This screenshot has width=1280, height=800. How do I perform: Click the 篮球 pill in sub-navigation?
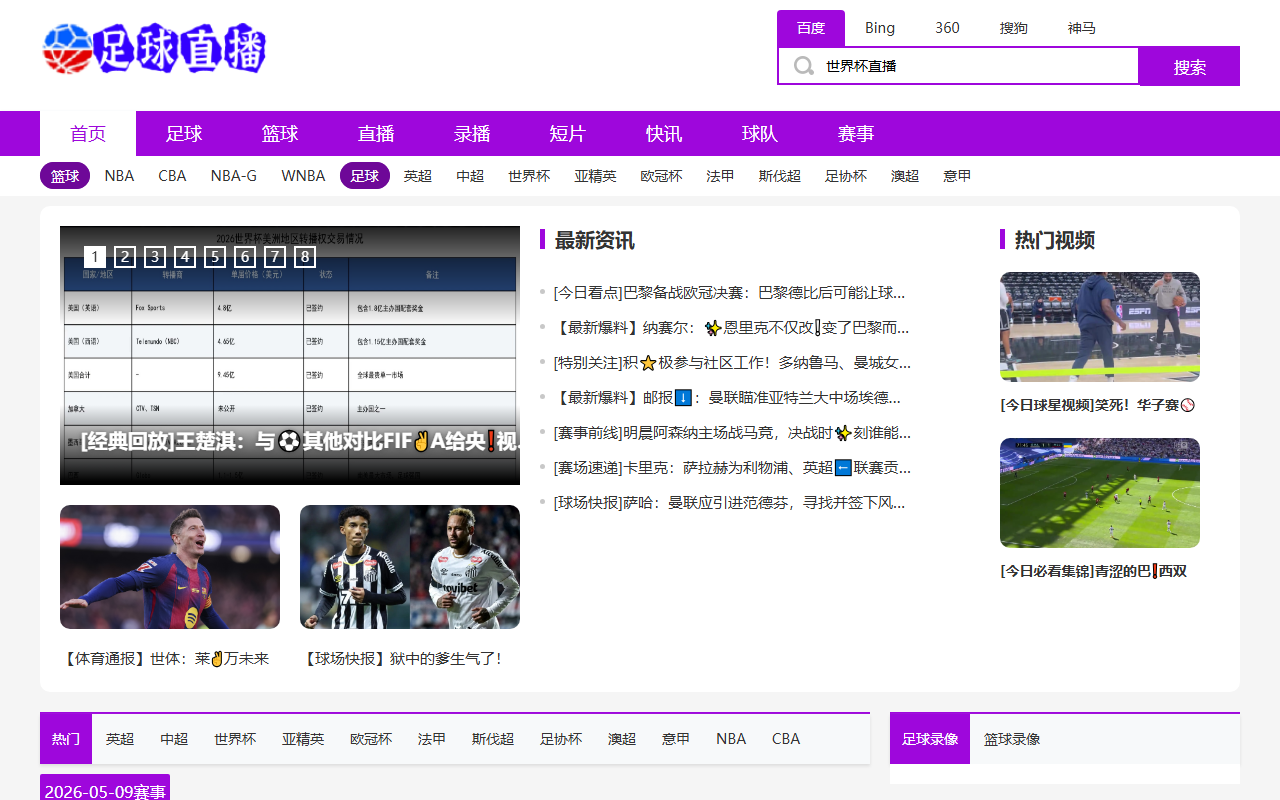[x=65, y=176]
